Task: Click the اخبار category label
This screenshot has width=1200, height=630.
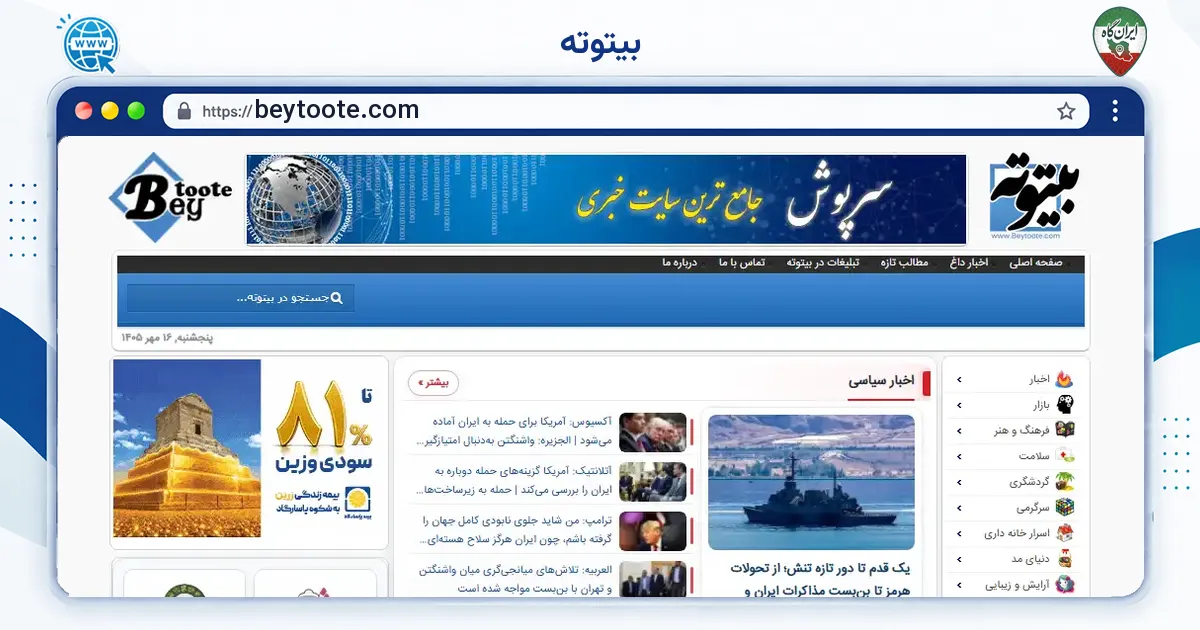Action: click(x=1039, y=380)
